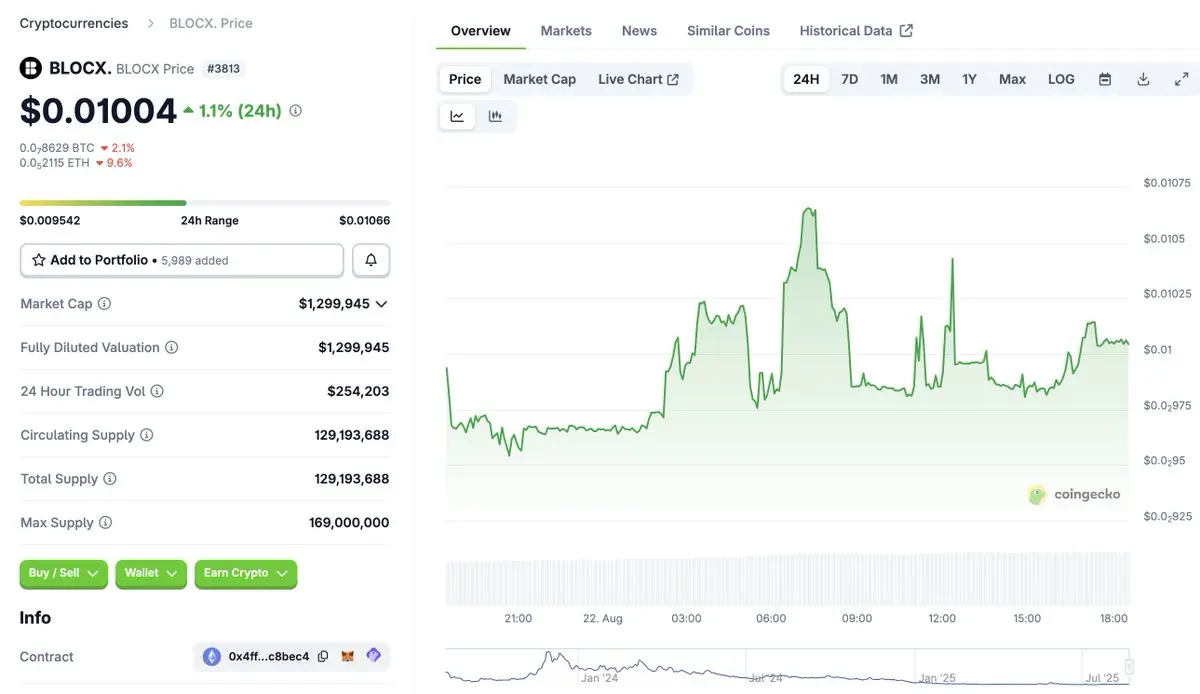Viewport: 1200px width, 694px height.
Task: Open Live Chart in new window
Action: pos(639,79)
